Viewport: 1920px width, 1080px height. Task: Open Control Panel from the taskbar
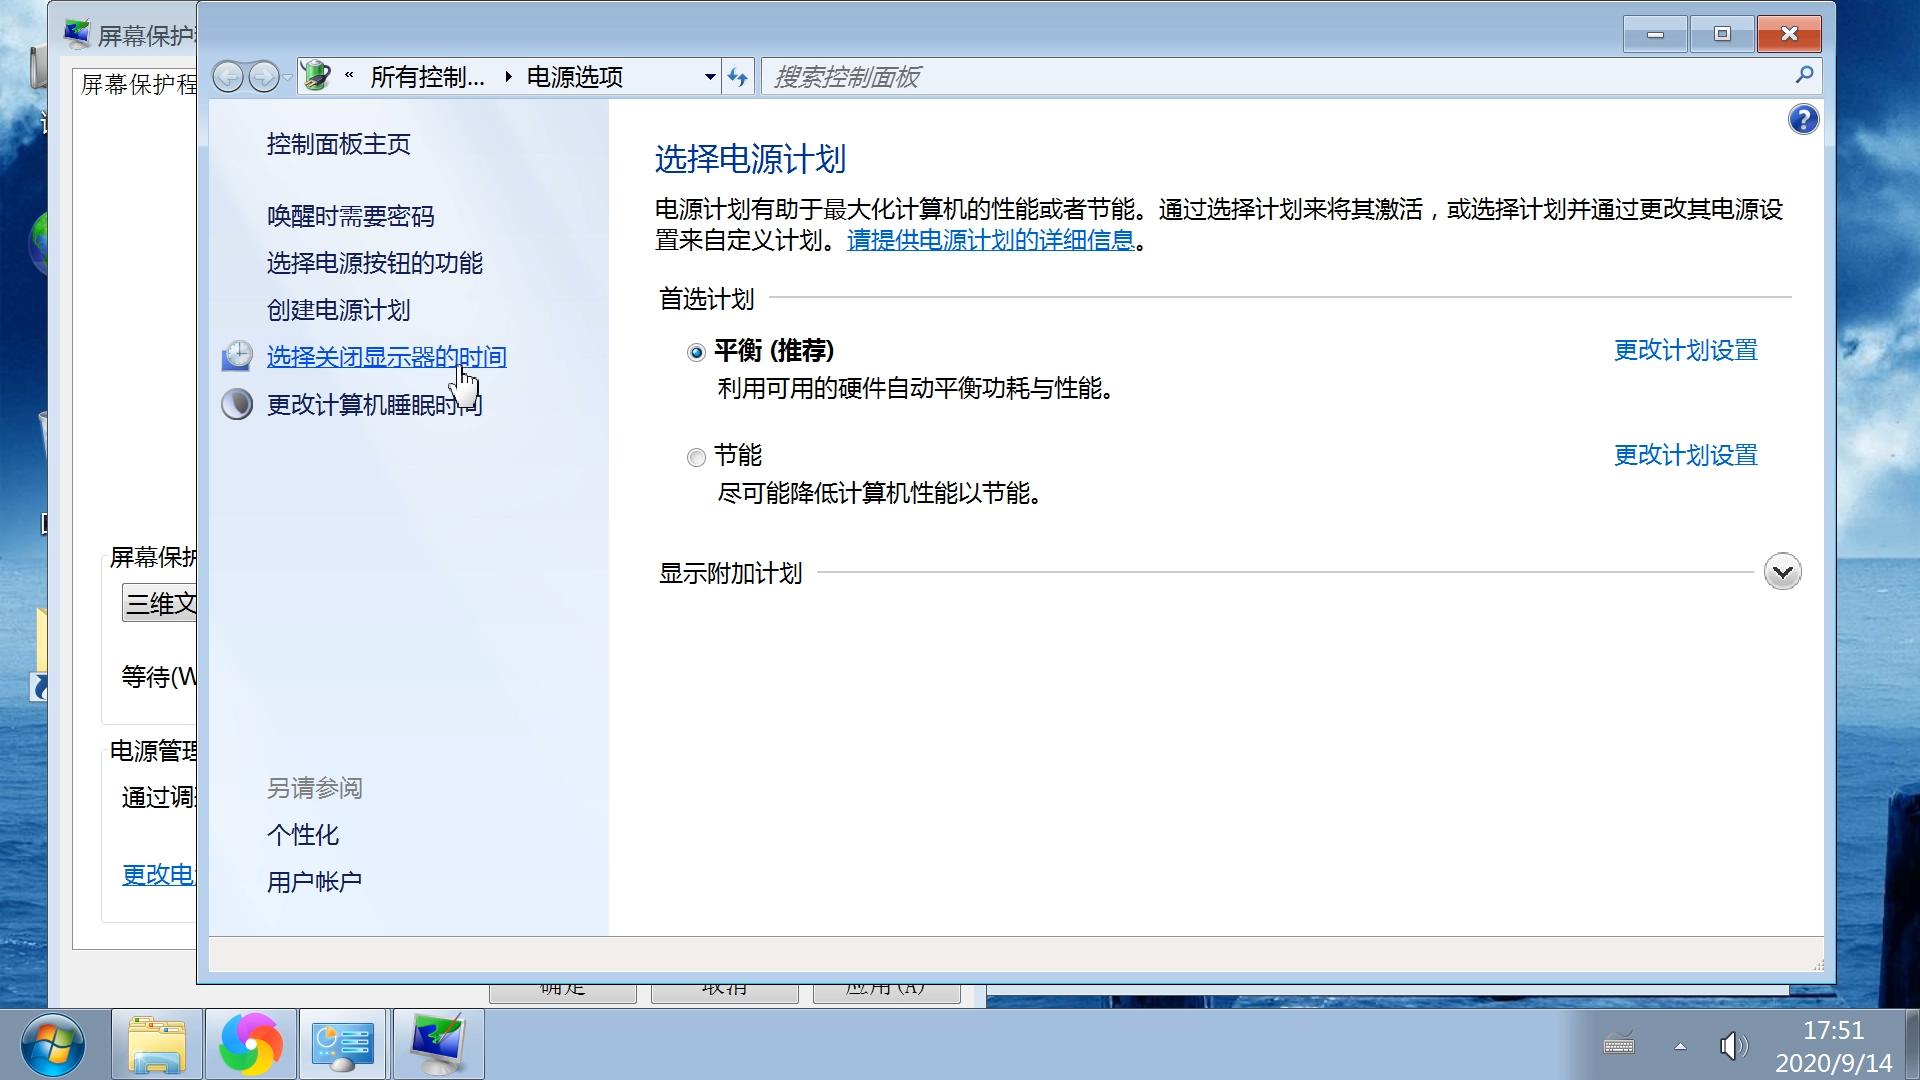point(343,1044)
